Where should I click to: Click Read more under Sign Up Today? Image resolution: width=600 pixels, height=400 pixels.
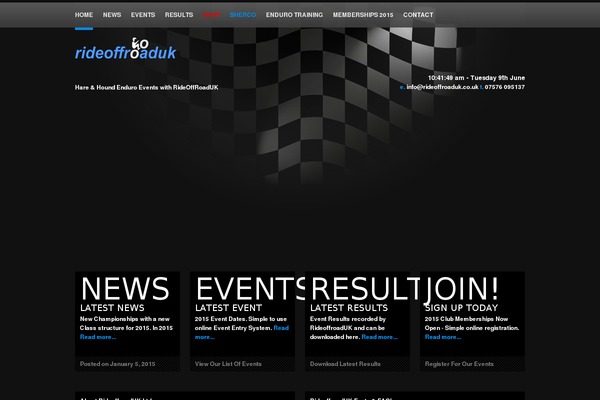[443, 337]
